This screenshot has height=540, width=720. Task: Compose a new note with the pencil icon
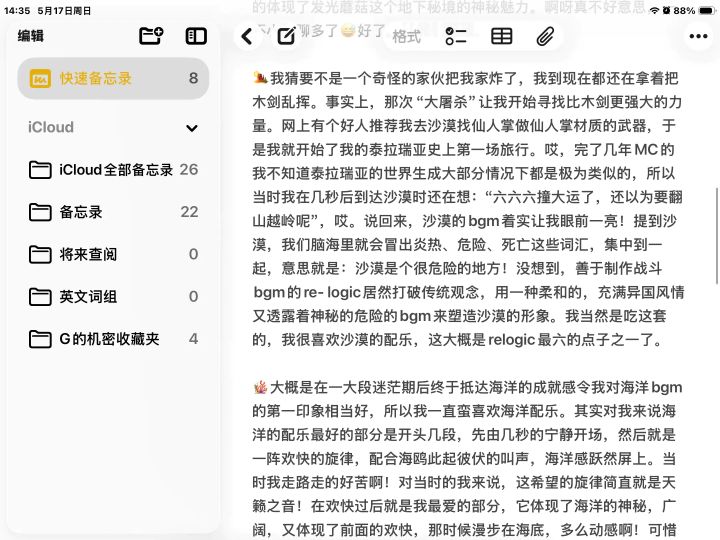287,36
